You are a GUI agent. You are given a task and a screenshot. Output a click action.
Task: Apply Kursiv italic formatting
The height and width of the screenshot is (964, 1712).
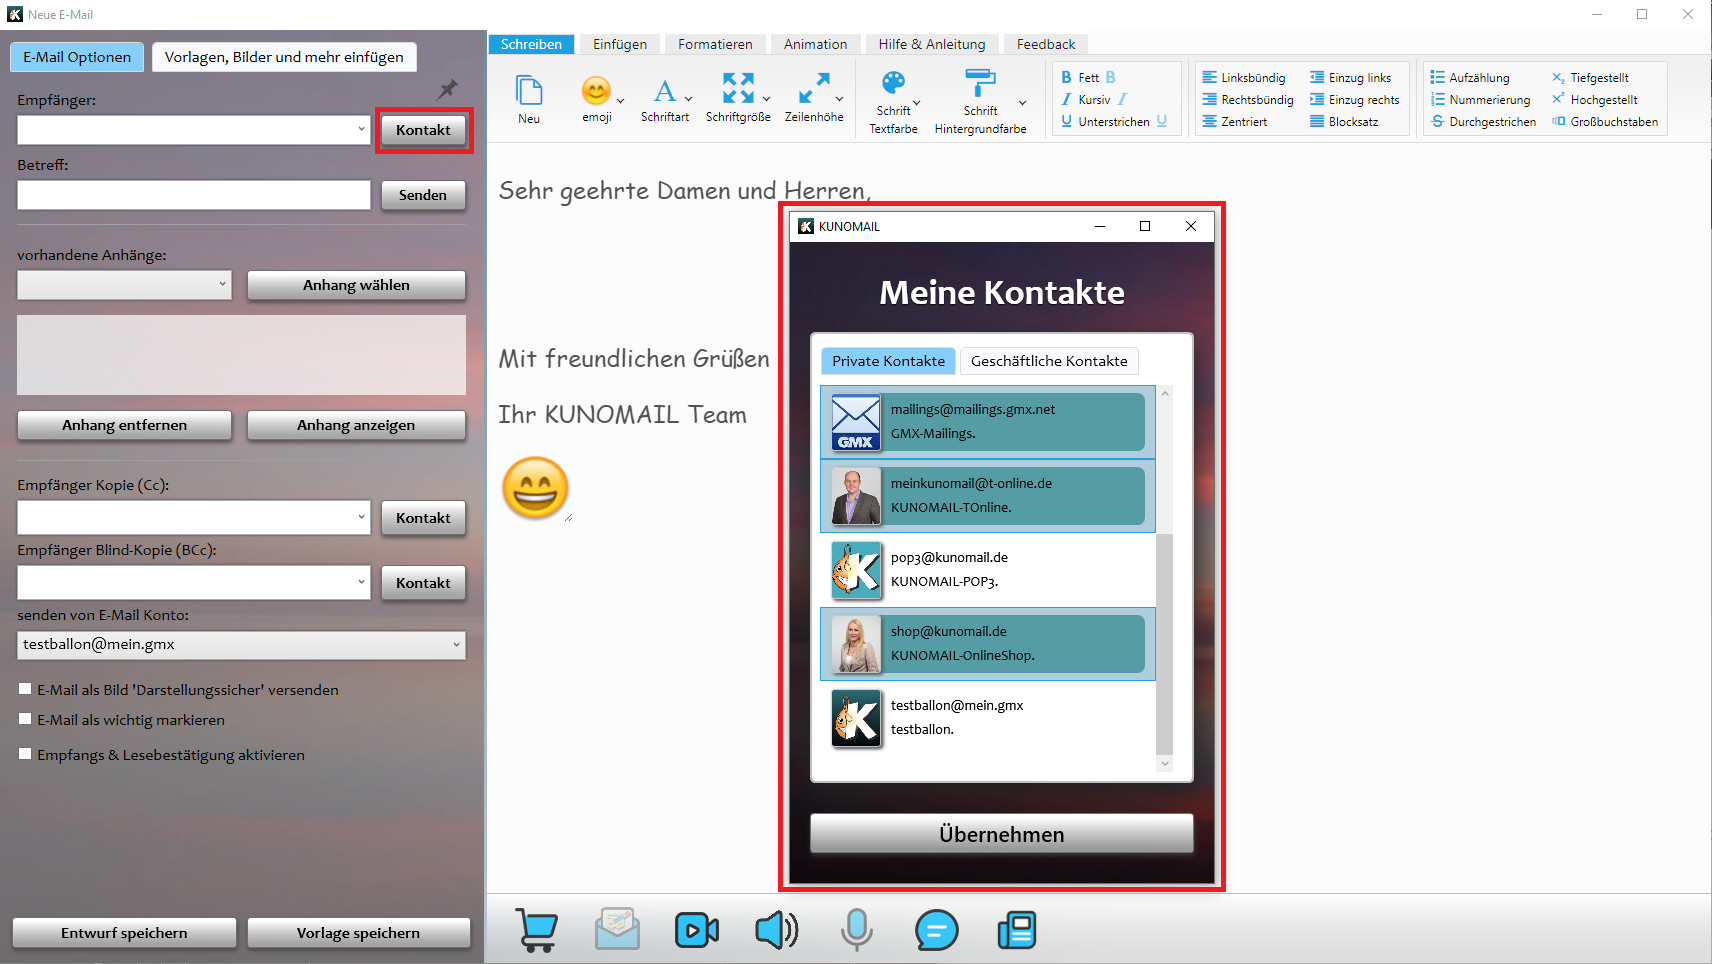tap(1094, 99)
